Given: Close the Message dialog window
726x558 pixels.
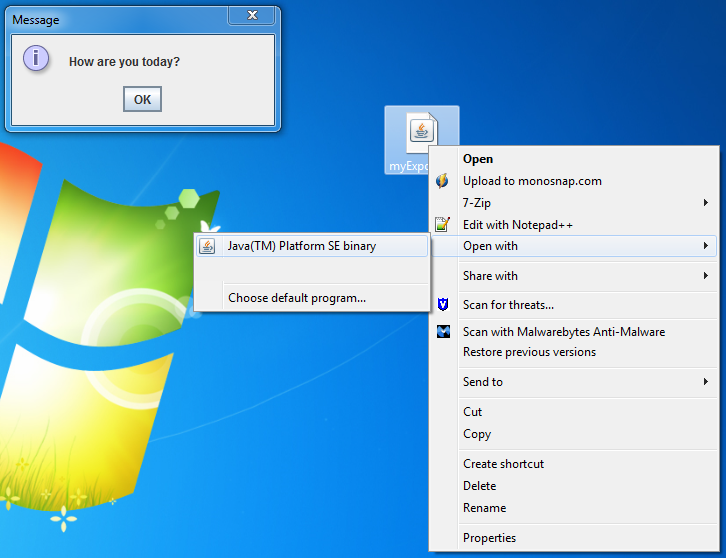Looking at the screenshot, I should [252, 15].
